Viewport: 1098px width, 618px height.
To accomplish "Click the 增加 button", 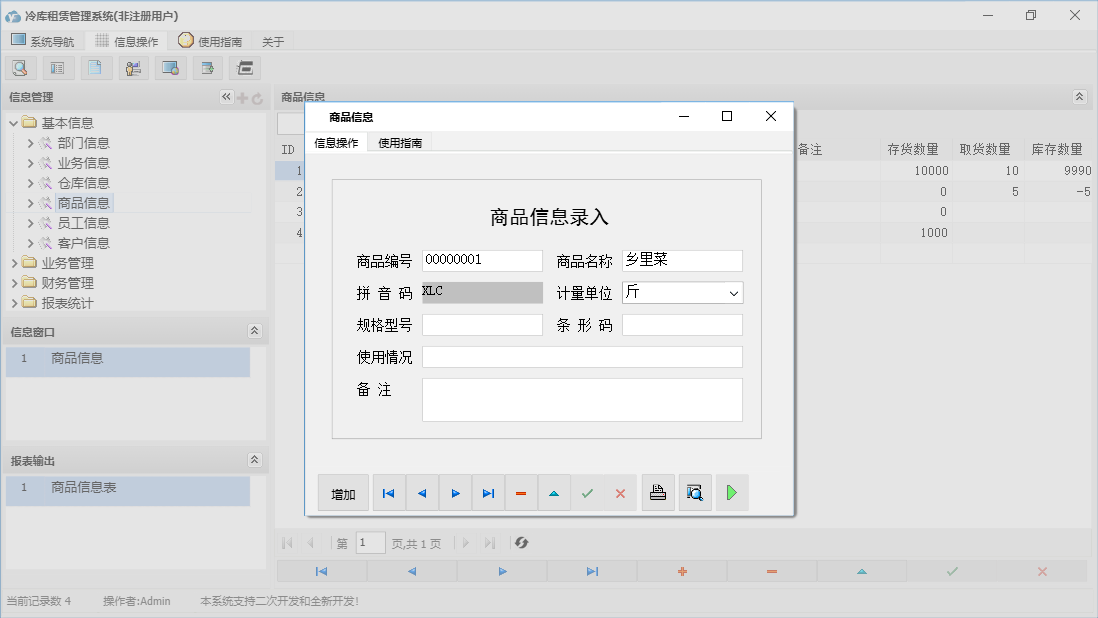I will point(343,493).
